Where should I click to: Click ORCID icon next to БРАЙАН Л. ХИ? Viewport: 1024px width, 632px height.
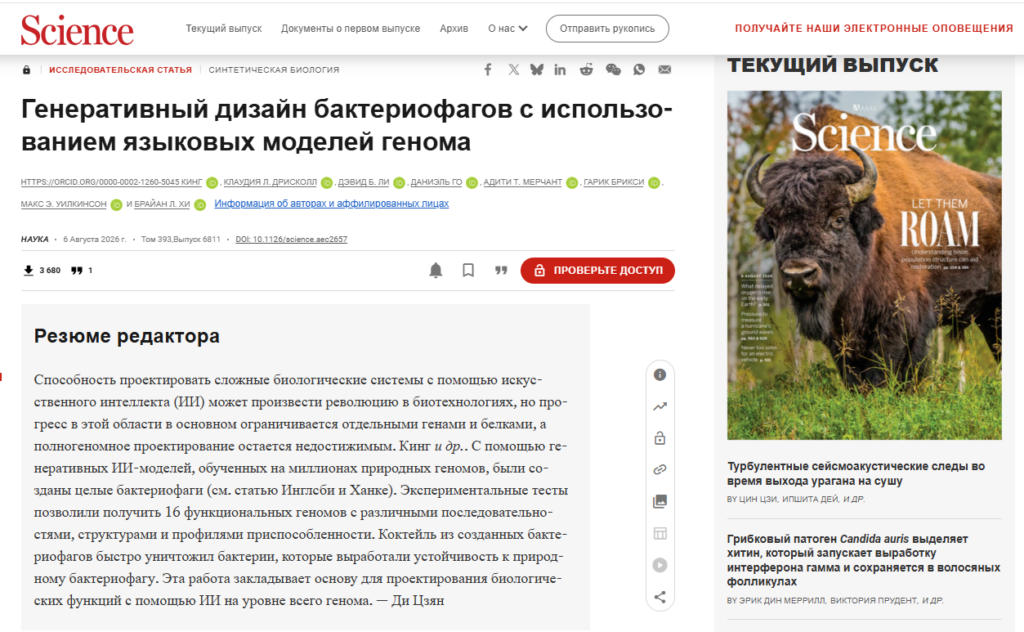pos(200,204)
